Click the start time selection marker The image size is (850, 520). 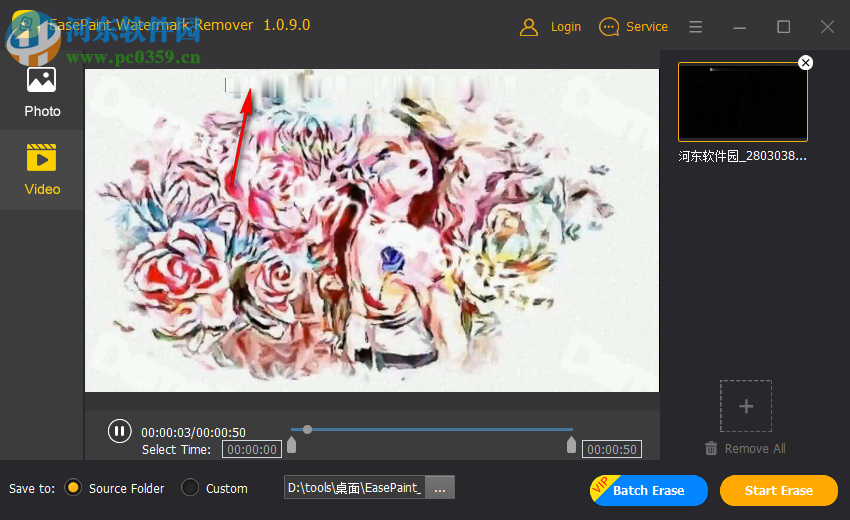click(292, 445)
